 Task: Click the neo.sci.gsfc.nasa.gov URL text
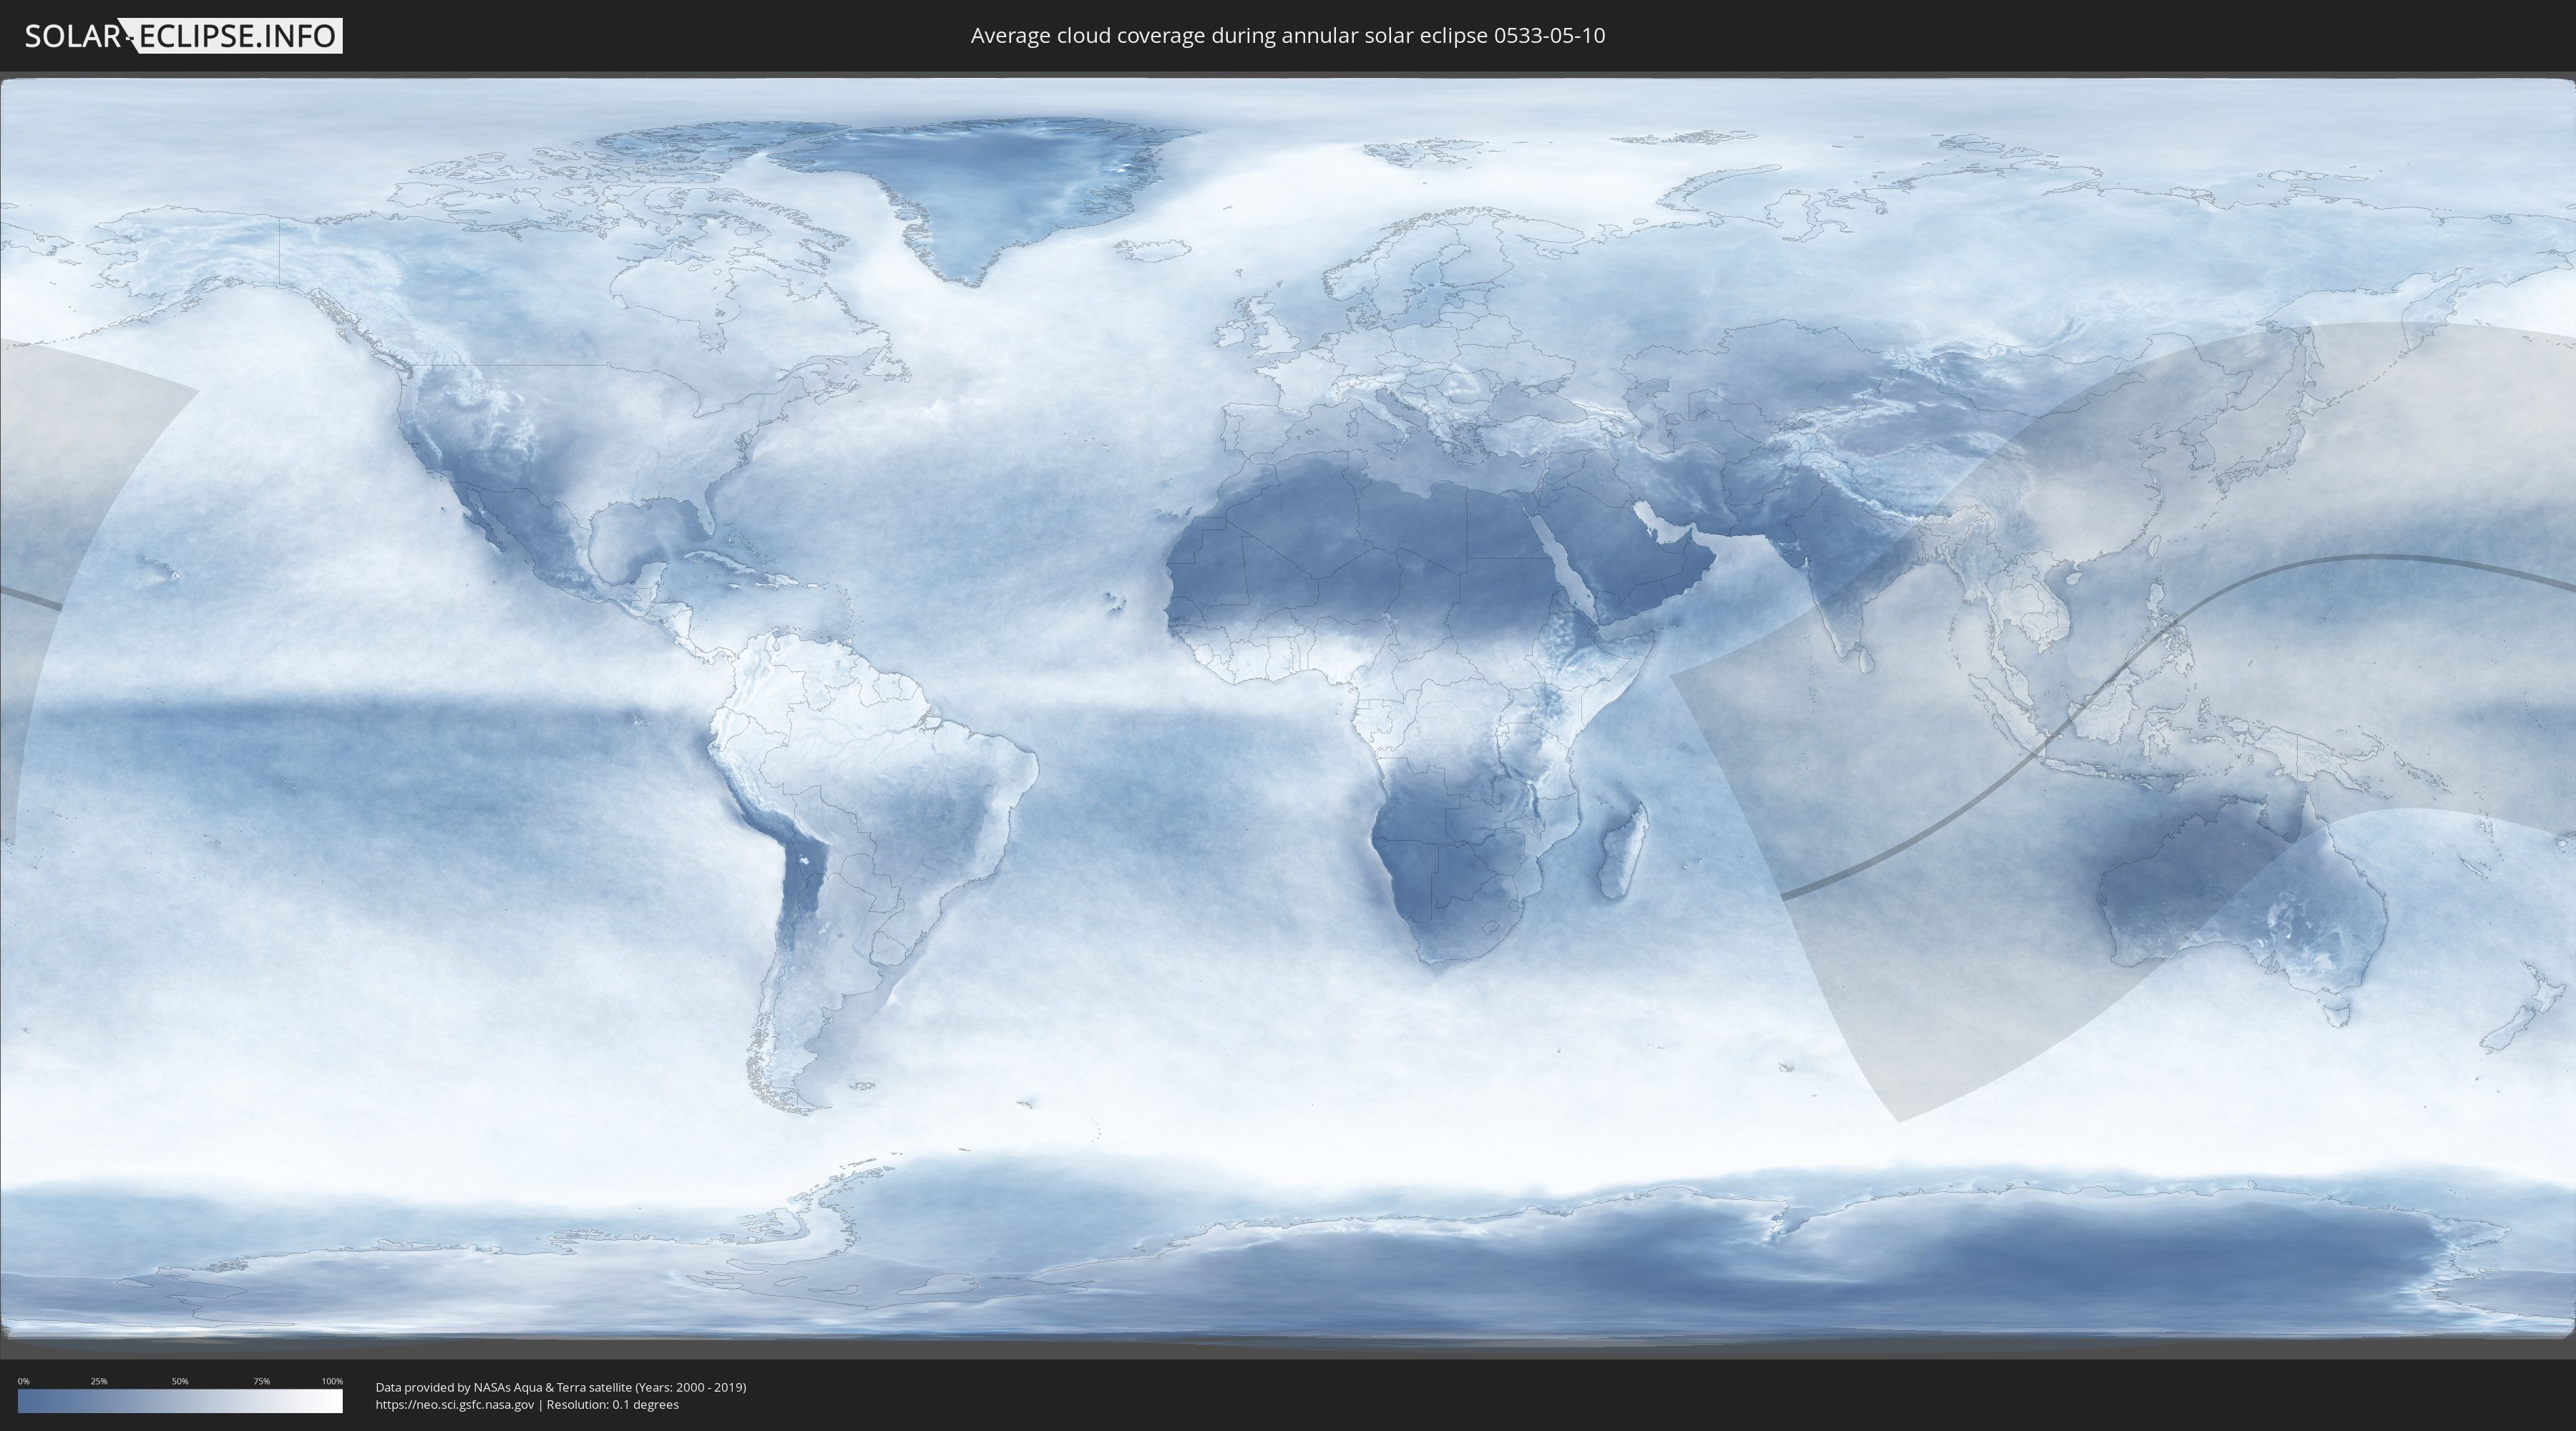click(454, 1404)
